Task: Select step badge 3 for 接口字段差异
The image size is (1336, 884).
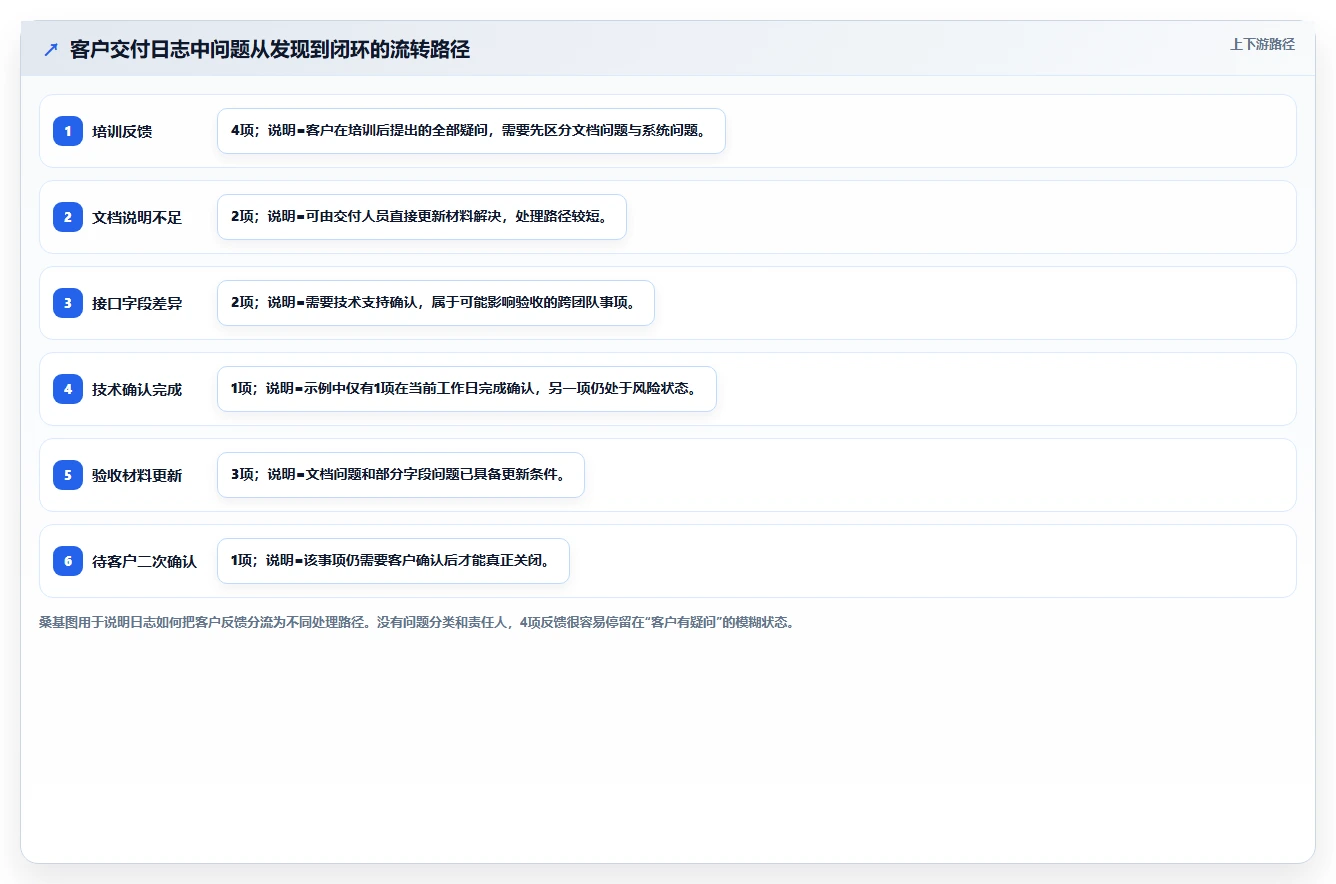Action: click(x=68, y=303)
